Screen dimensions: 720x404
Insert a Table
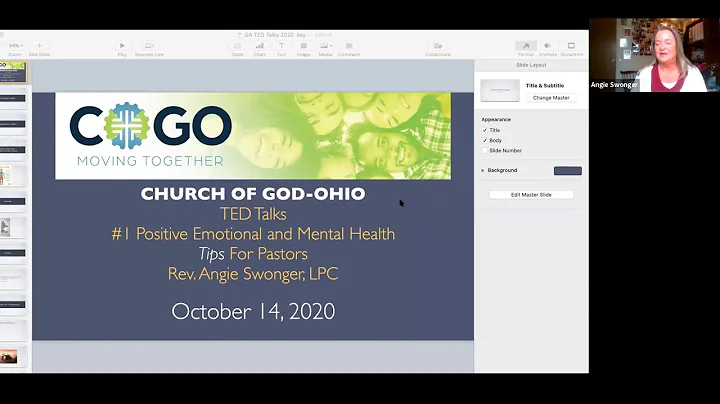[x=237, y=45]
